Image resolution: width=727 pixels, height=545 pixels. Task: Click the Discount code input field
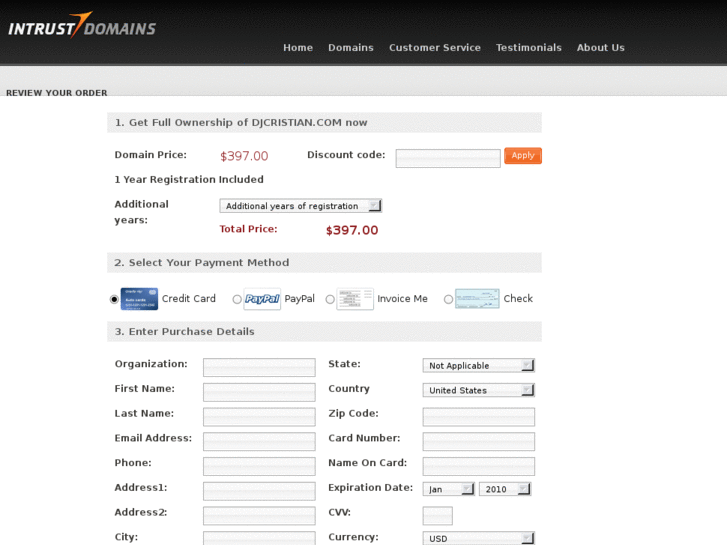[447, 158]
